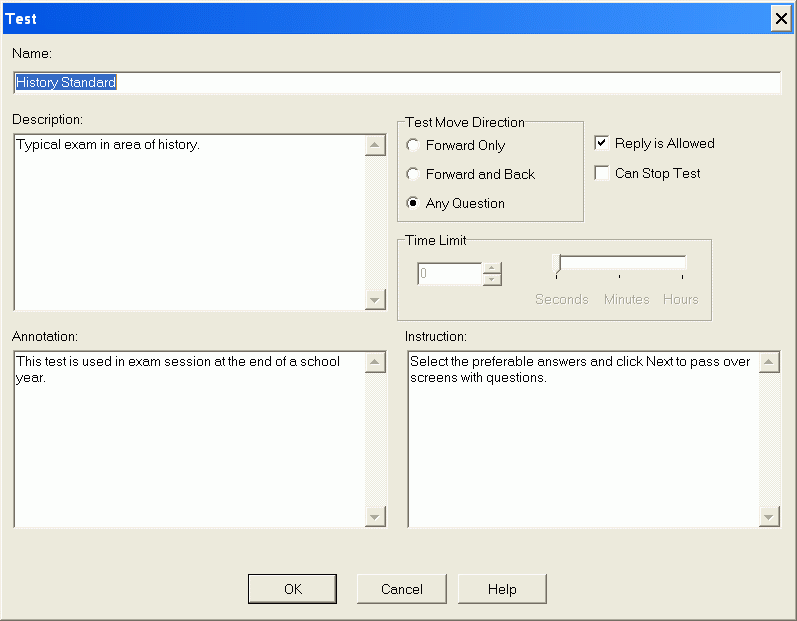Click into the Instruction text area
Image resolution: width=797 pixels, height=621 pixels.
pos(583,438)
